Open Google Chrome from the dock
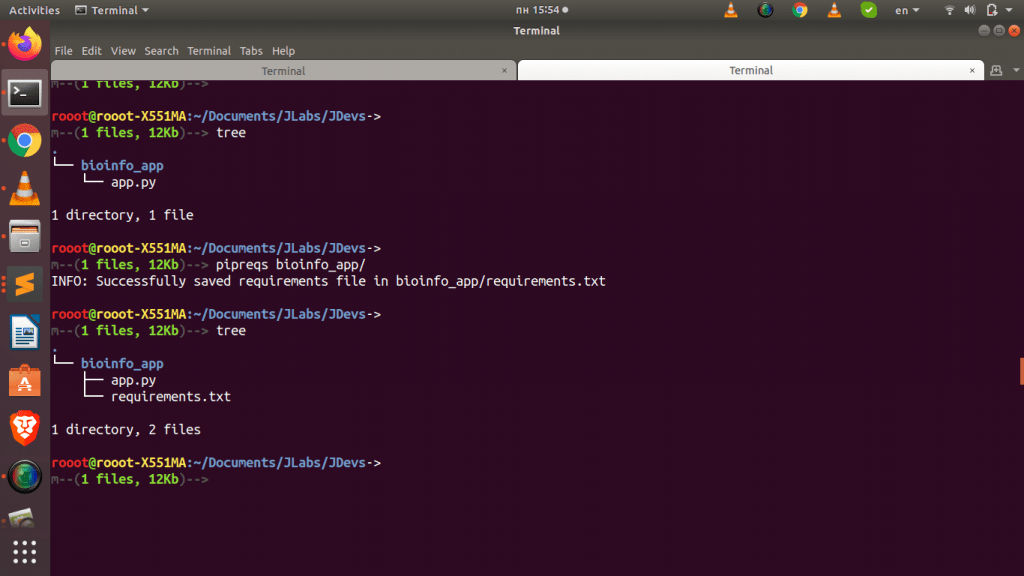This screenshot has width=1024, height=576. click(22, 140)
